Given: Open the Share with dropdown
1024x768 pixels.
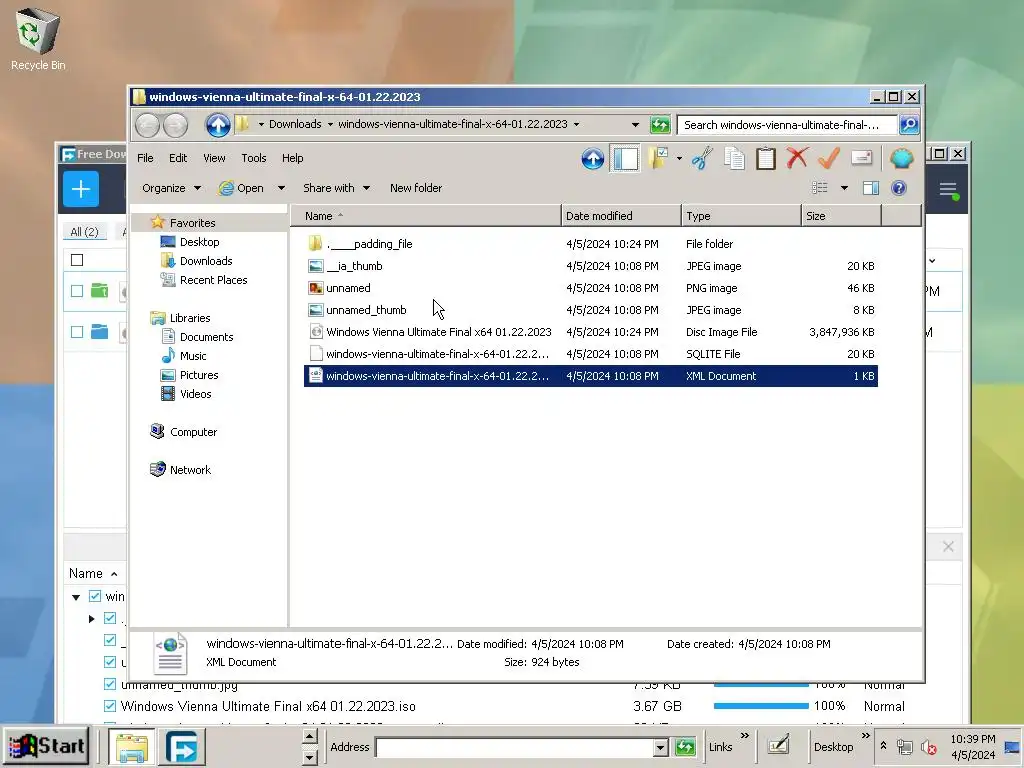Looking at the screenshot, I should [336, 188].
